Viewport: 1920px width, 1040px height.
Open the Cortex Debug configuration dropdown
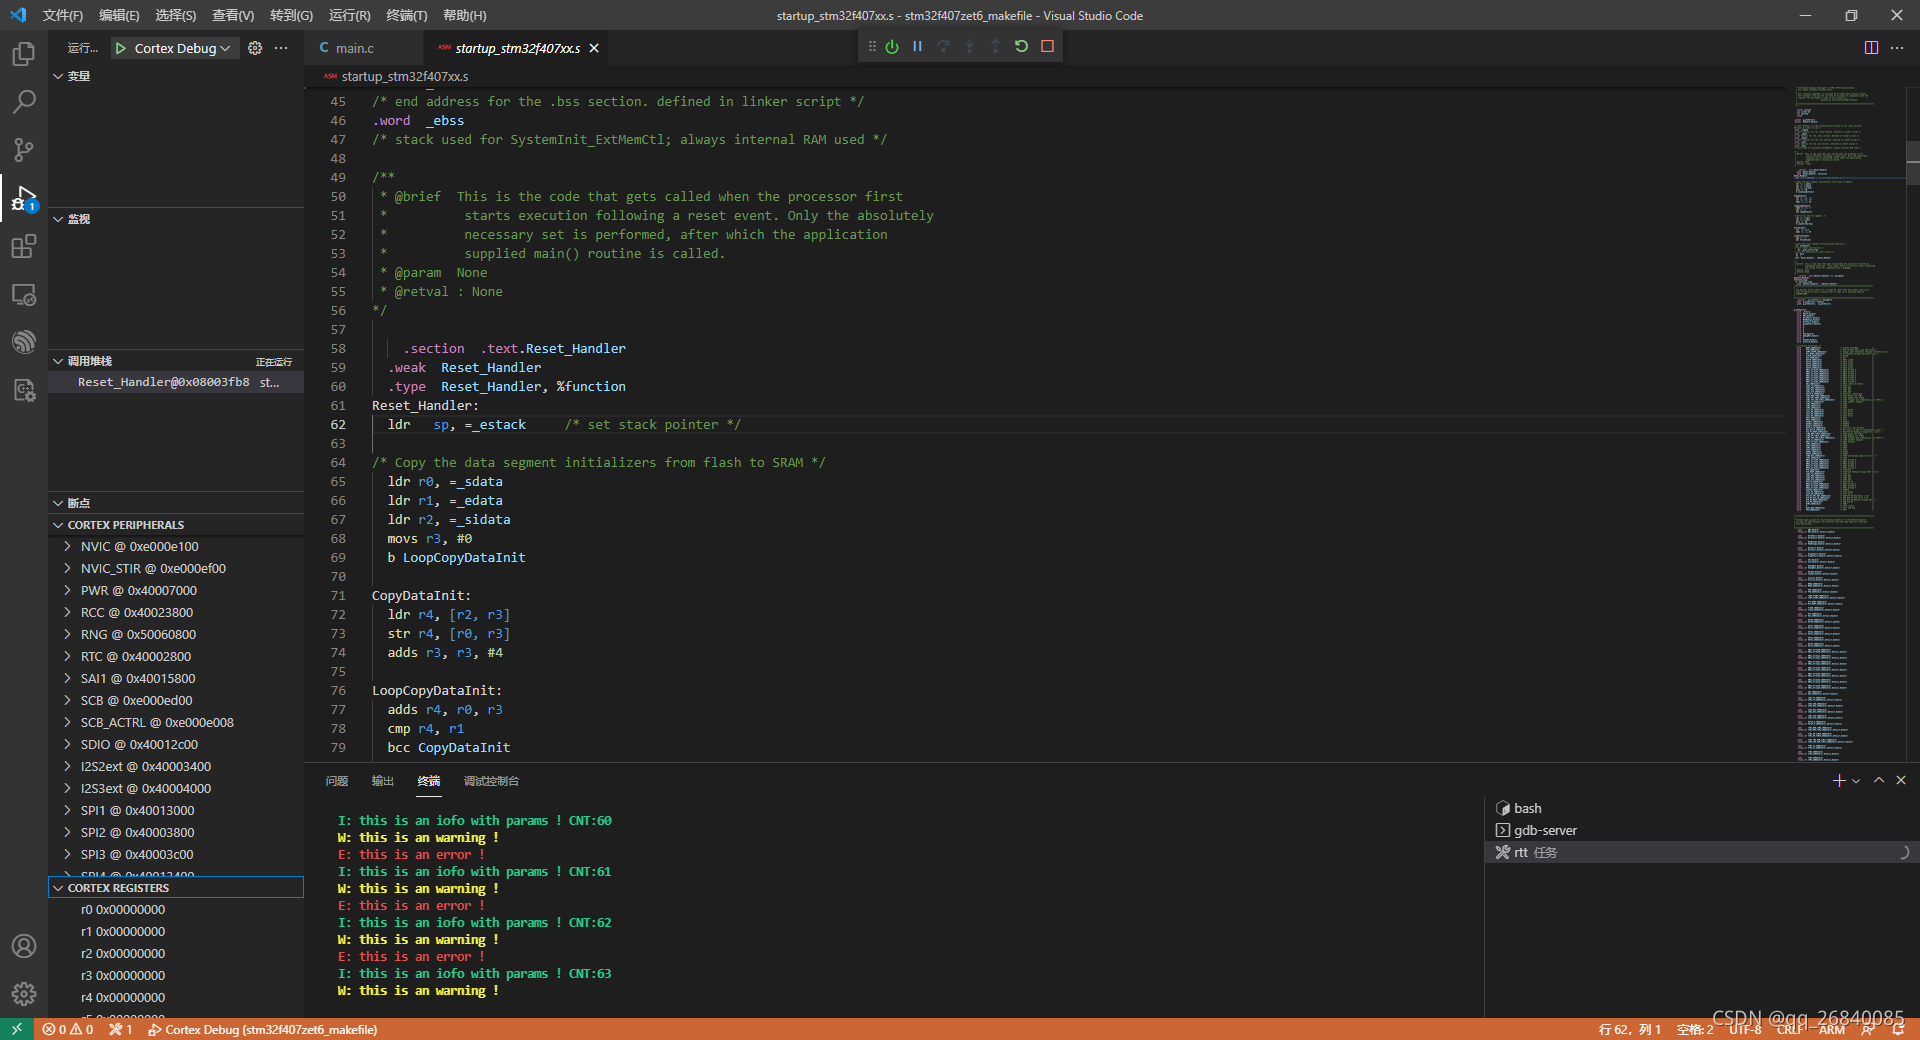pyautogui.click(x=174, y=47)
